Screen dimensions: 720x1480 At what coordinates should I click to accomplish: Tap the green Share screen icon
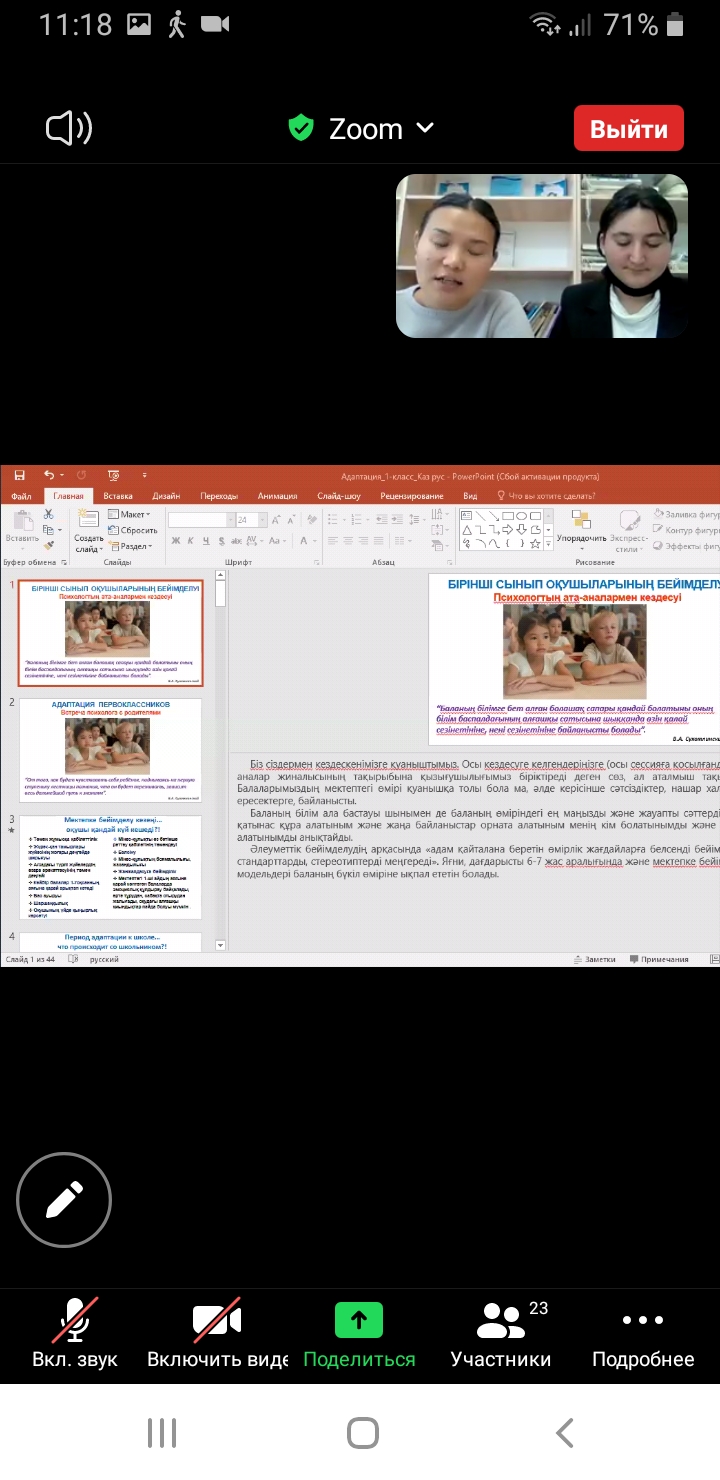click(359, 1320)
